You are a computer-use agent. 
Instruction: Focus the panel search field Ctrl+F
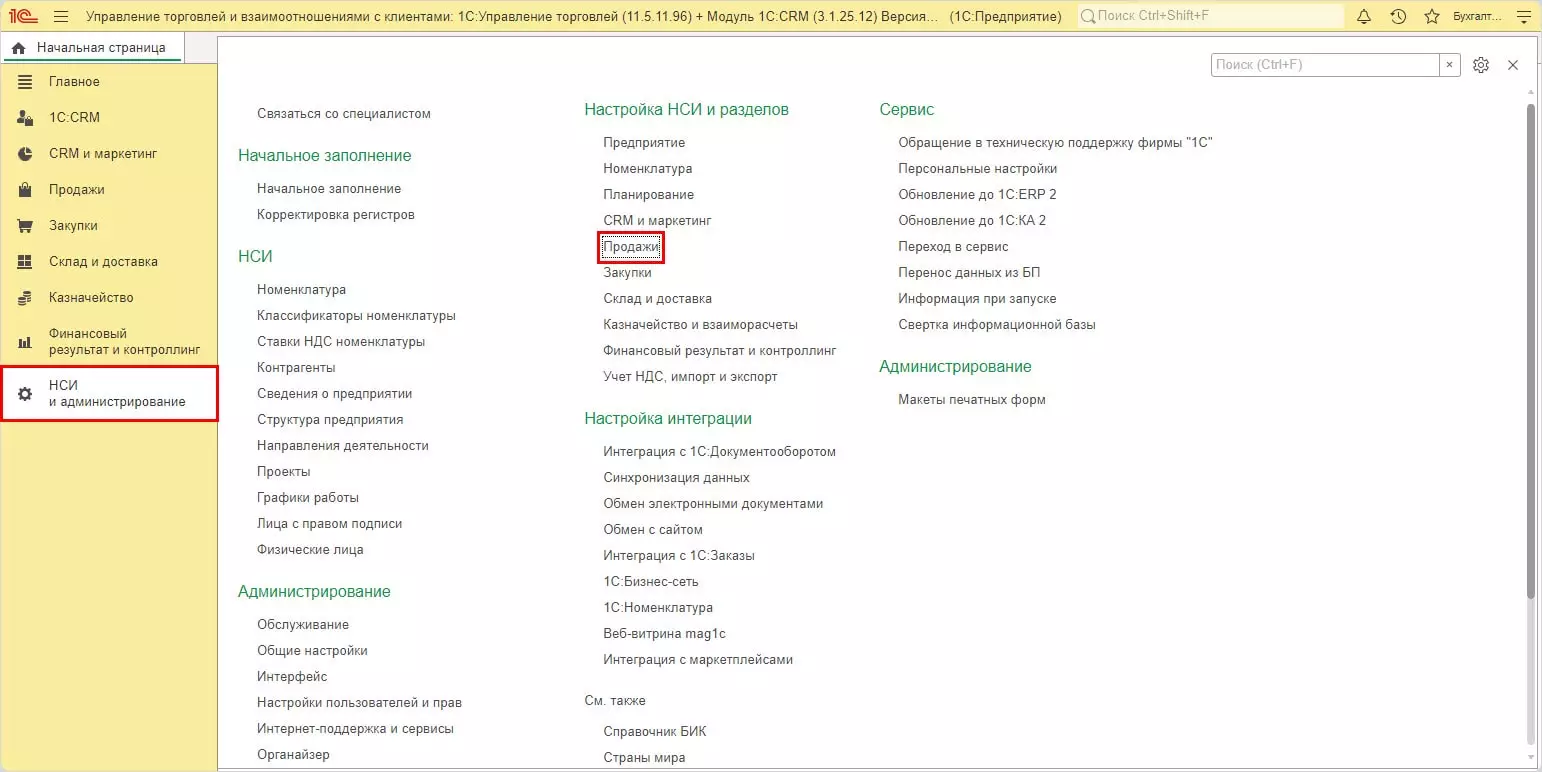coord(1326,65)
